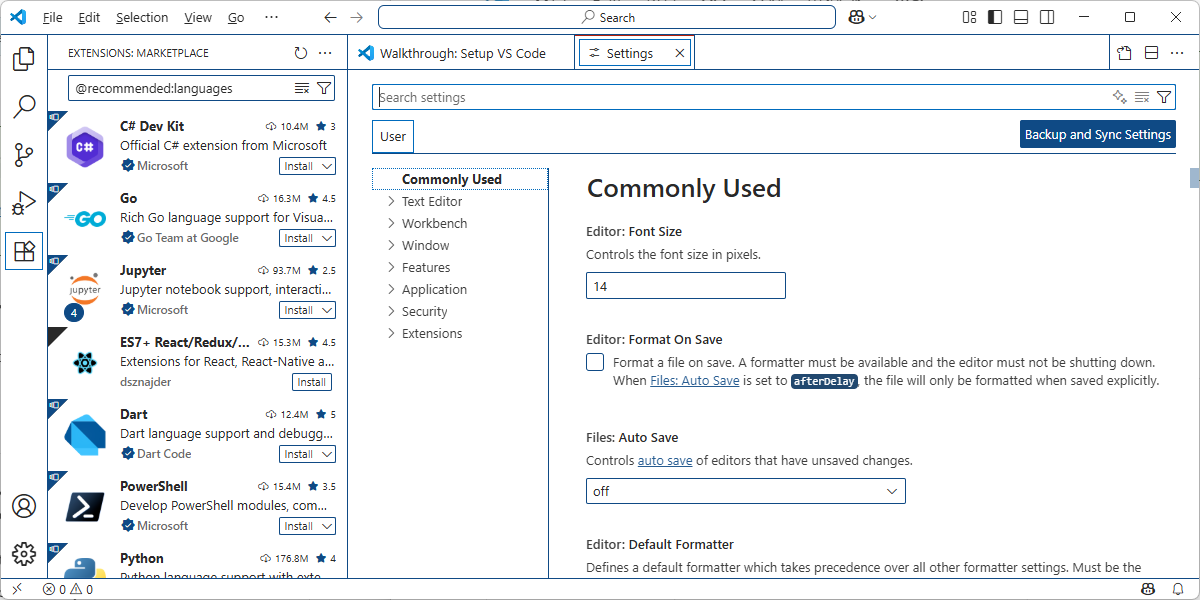
Task: Click Backup and Sync Settings button
Action: click(x=1098, y=134)
